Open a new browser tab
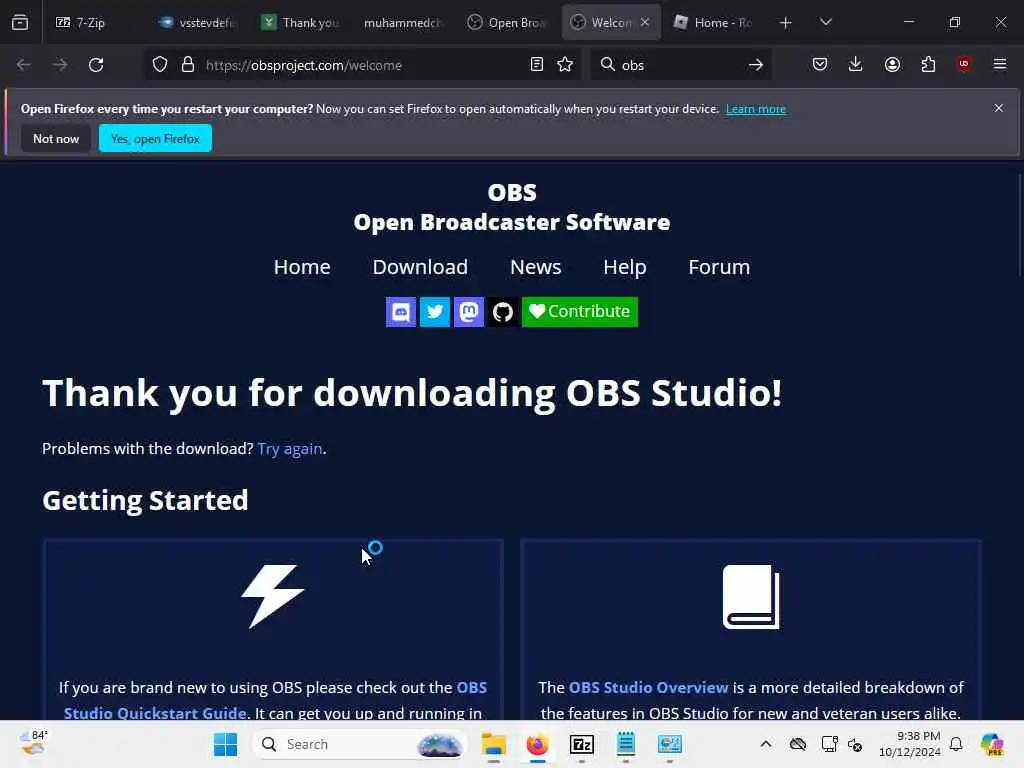1024x768 pixels. click(x=786, y=23)
